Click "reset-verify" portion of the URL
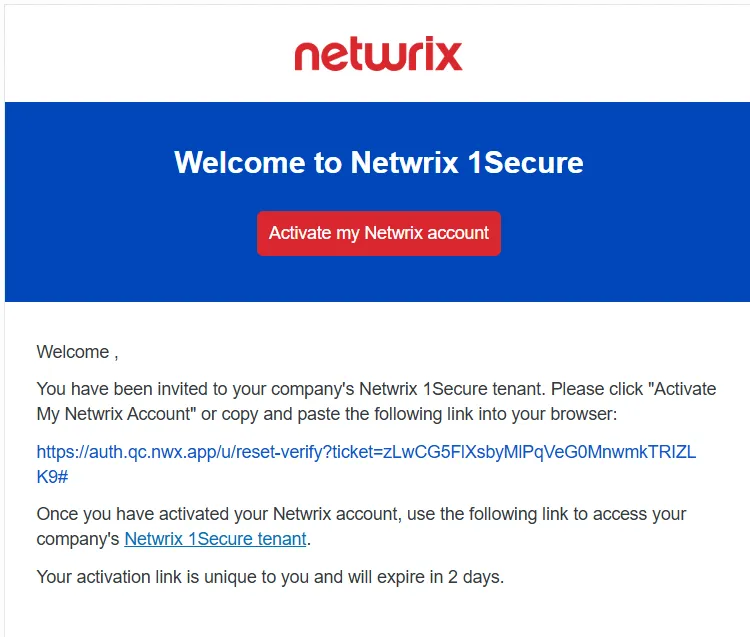The height and width of the screenshot is (637, 750). click(x=275, y=452)
